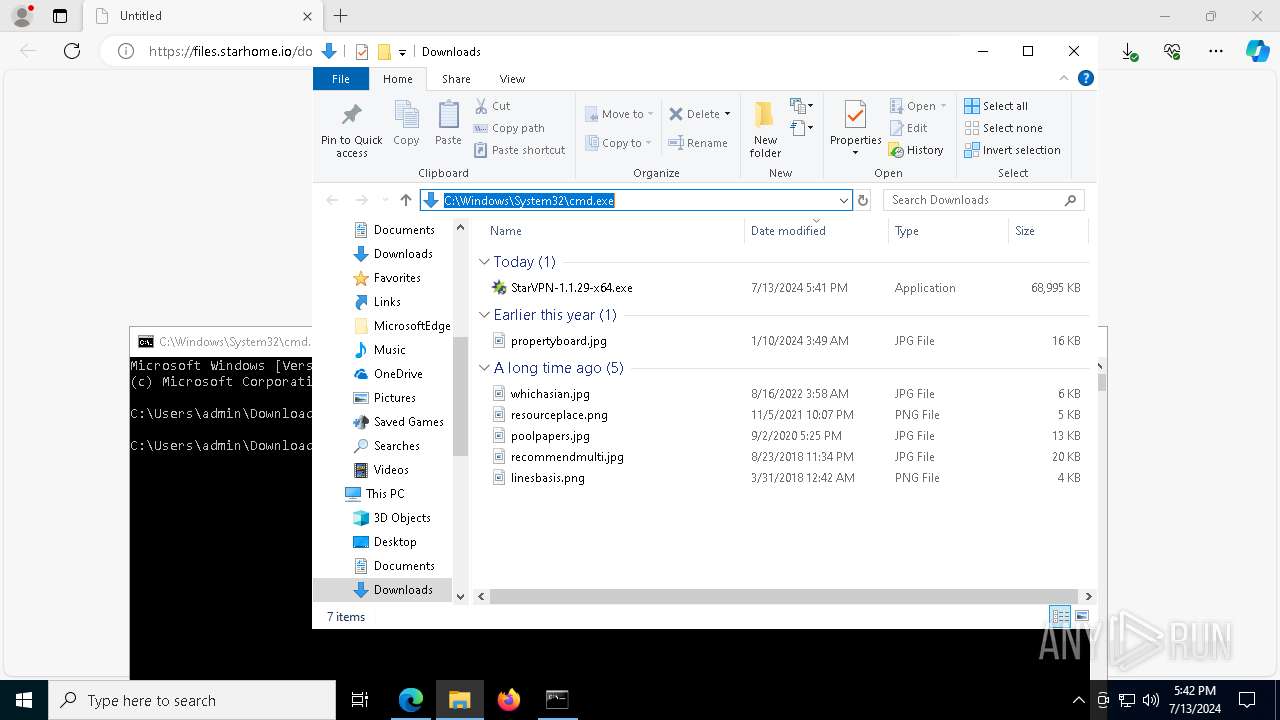This screenshot has height=720, width=1280.
Task: Open the Delete dropdown arrow
Action: pos(727,114)
